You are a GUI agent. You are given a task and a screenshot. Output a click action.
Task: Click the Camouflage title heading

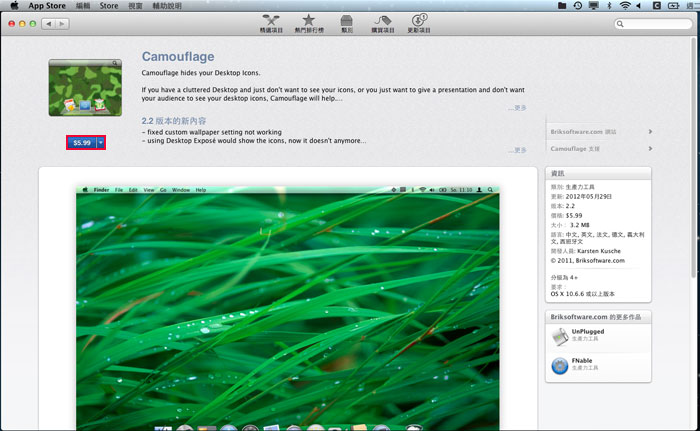click(x=178, y=57)
